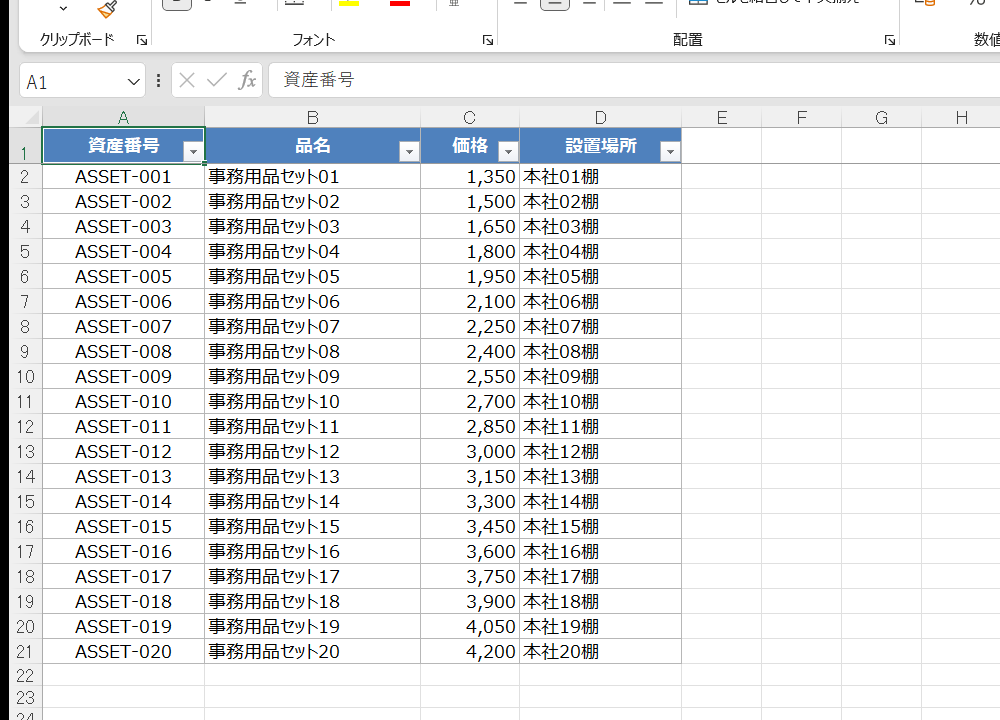The width and height of the screenshot is (1000, 720).
Task: Select the Format Painter brush icon
Action: [x=107, y=9]
